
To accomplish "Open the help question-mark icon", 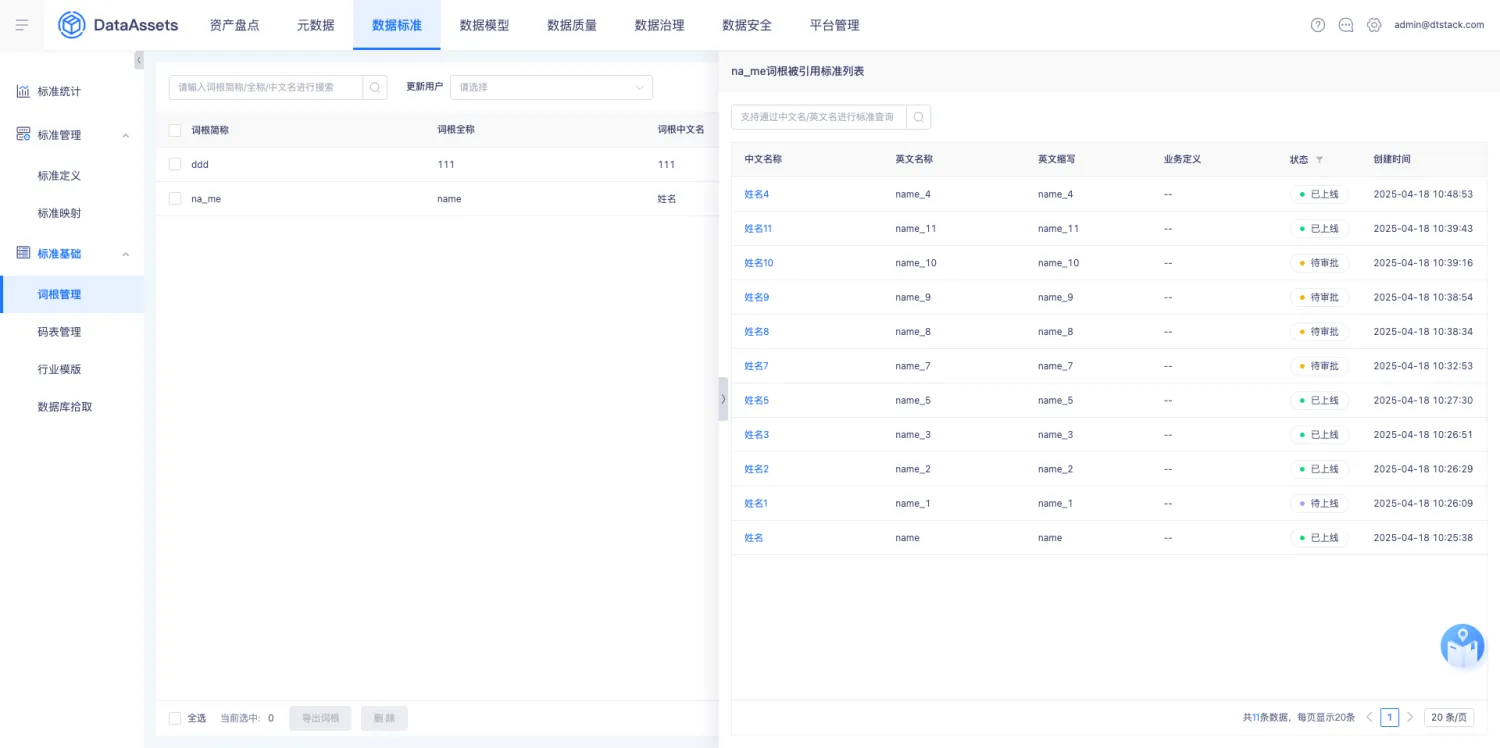I will coord(1318,25).
